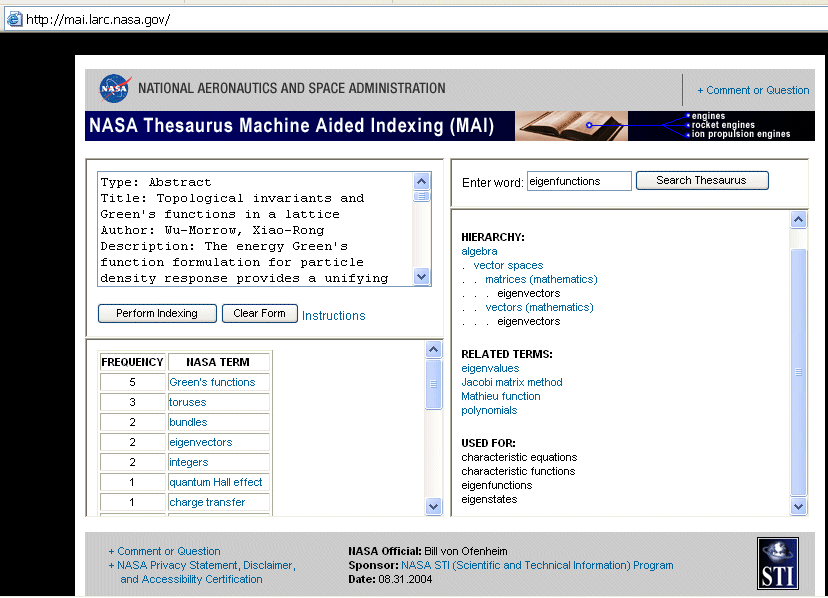Image resolution: width=828 pixels, height=598 pixels.
Task: Click the Enter word text field
Action: (579, 182)
